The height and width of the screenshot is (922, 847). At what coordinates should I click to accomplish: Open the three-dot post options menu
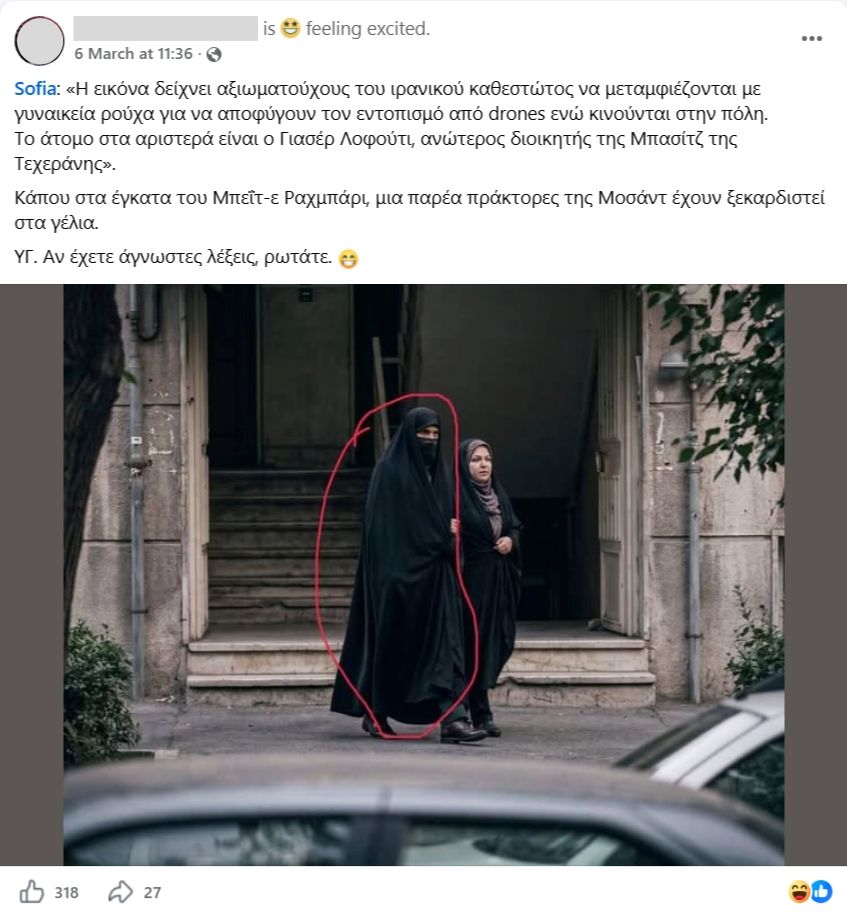click(811, 39)
